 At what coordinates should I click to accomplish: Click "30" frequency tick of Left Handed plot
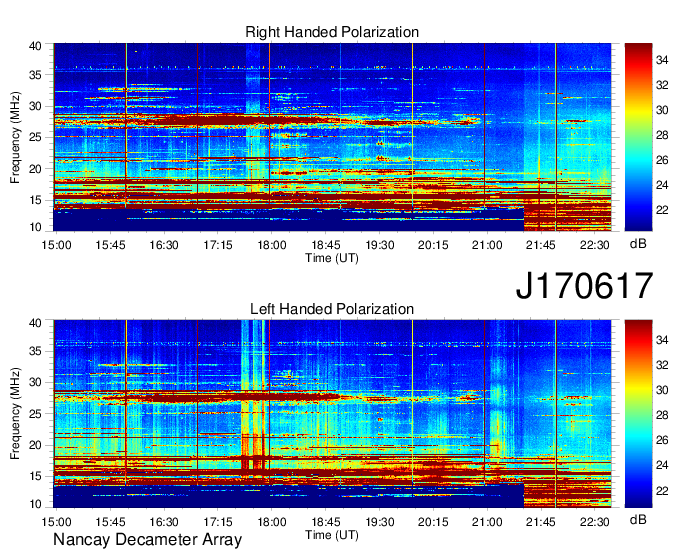pos(36,382)
